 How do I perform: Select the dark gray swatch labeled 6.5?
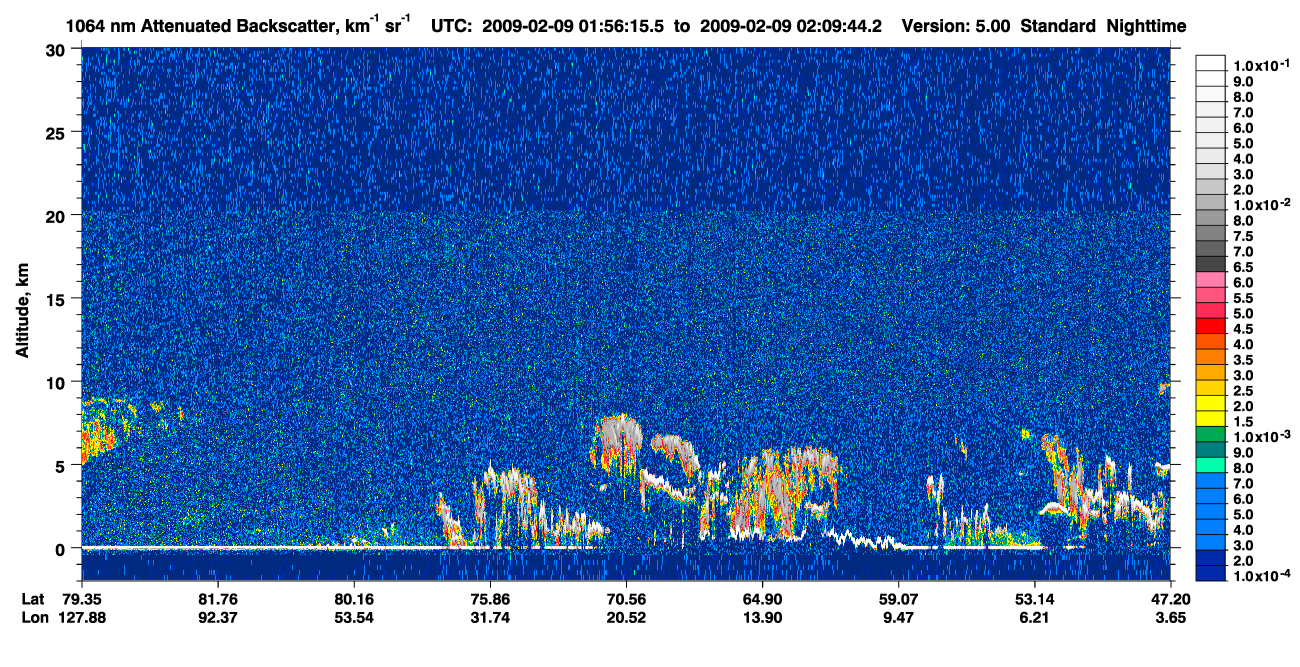tap(1210, 265)
